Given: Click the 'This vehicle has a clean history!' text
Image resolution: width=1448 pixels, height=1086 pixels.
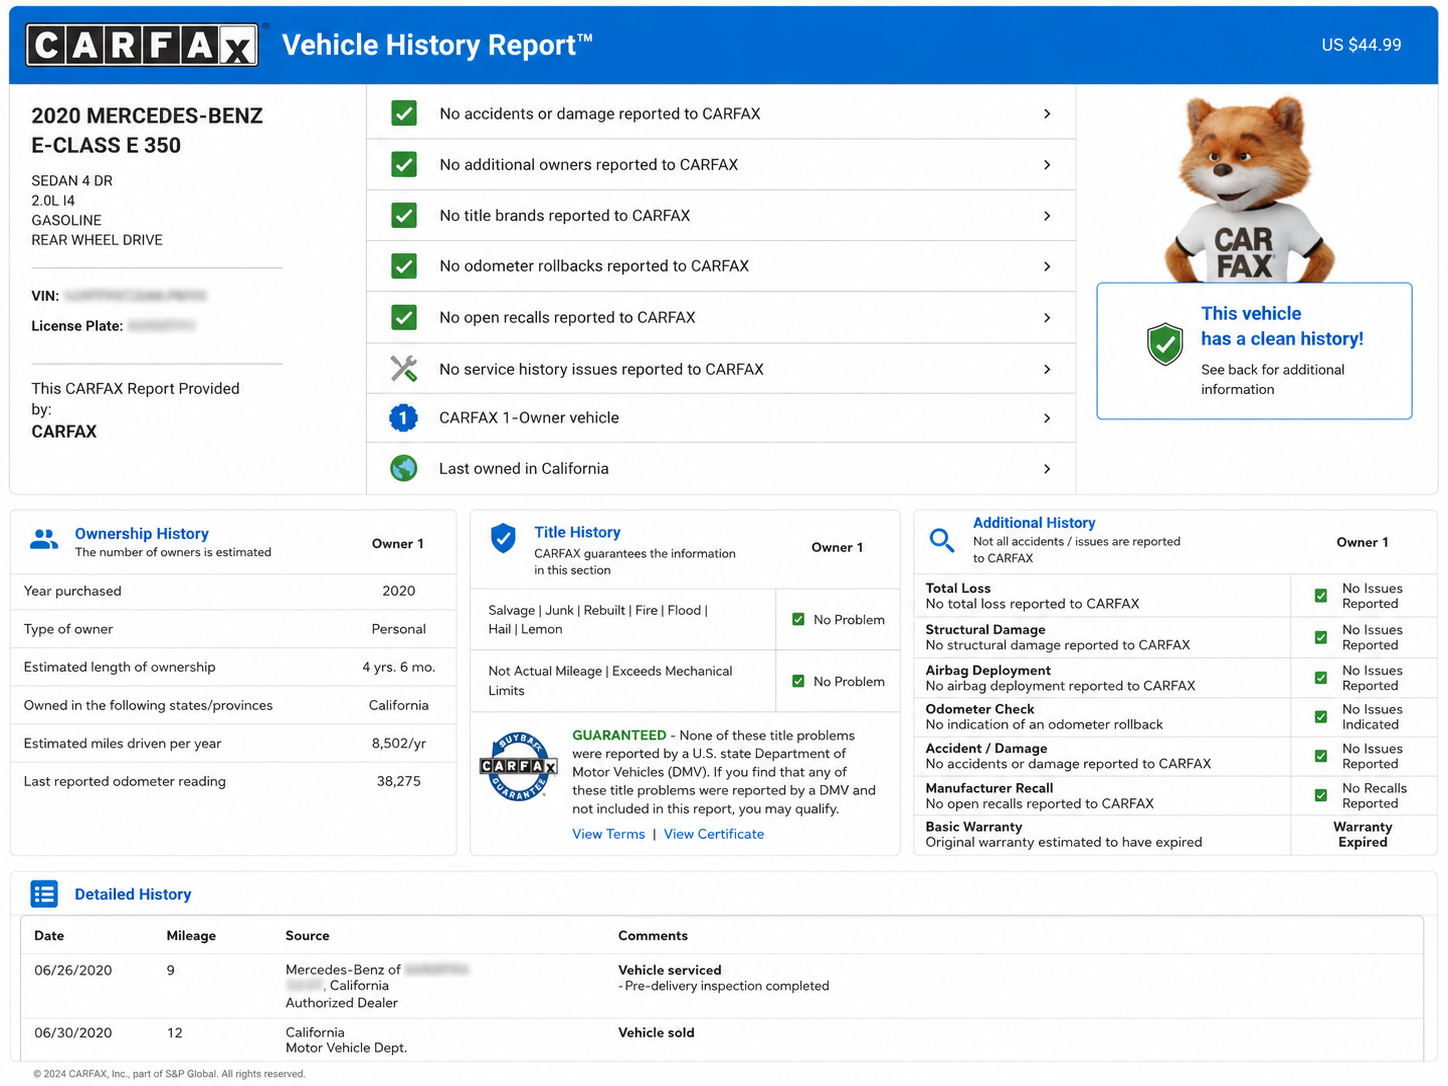Looking at the screenshot, I should coord(1282,326).
